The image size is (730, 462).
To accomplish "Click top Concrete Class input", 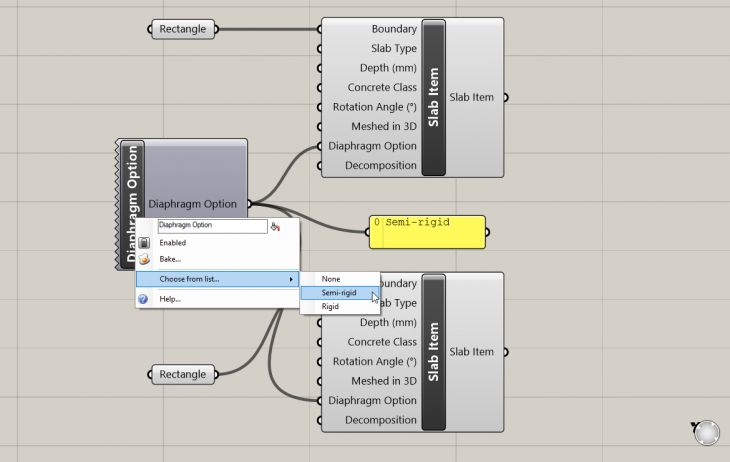I will pyautogui.click(x=382, y=88).
